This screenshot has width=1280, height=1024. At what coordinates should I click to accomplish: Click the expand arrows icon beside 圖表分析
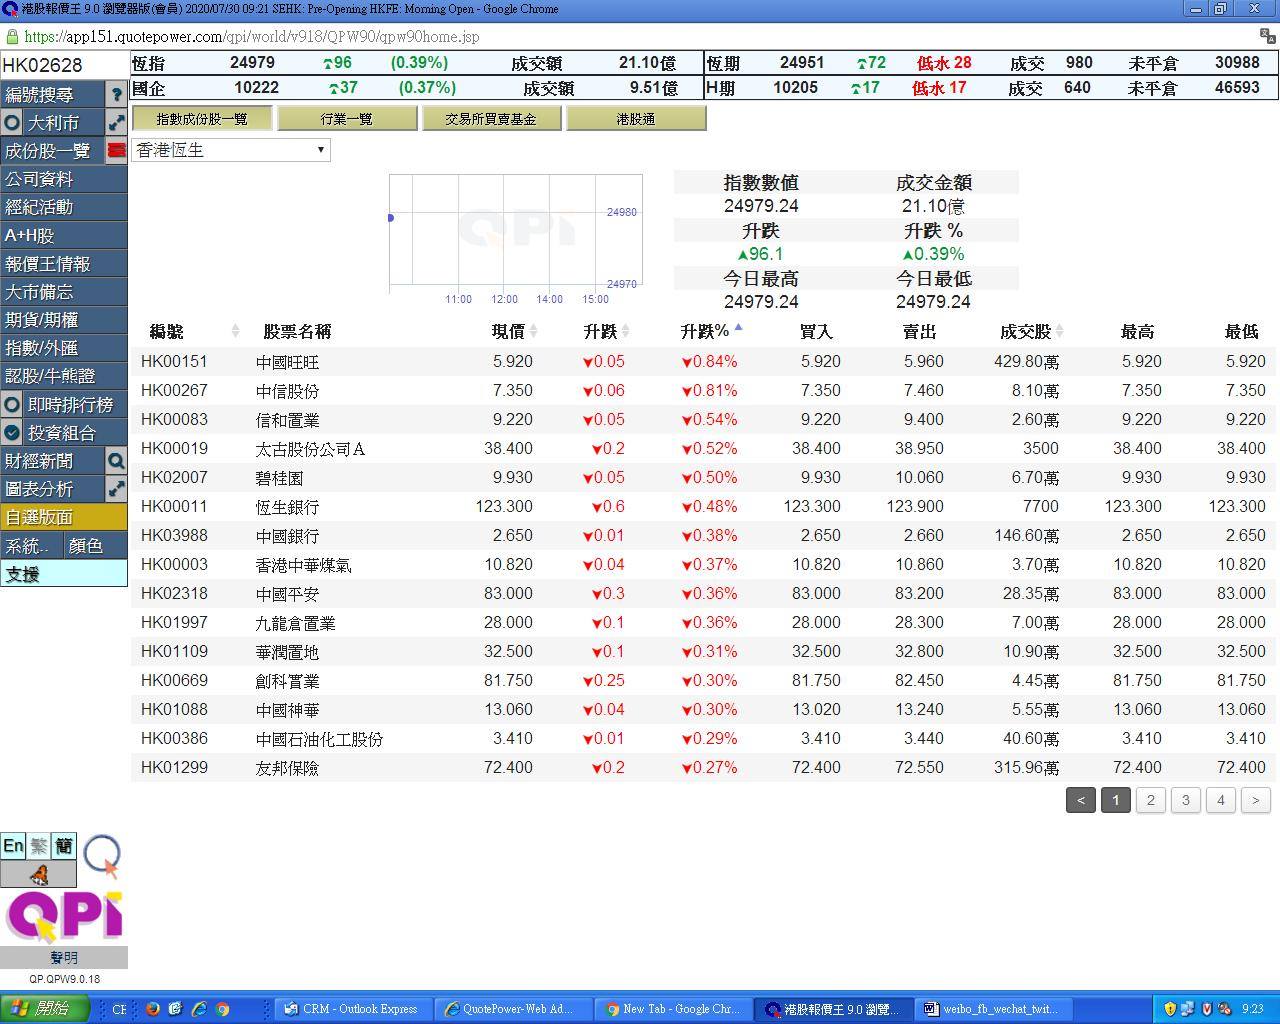coord(116,489)
